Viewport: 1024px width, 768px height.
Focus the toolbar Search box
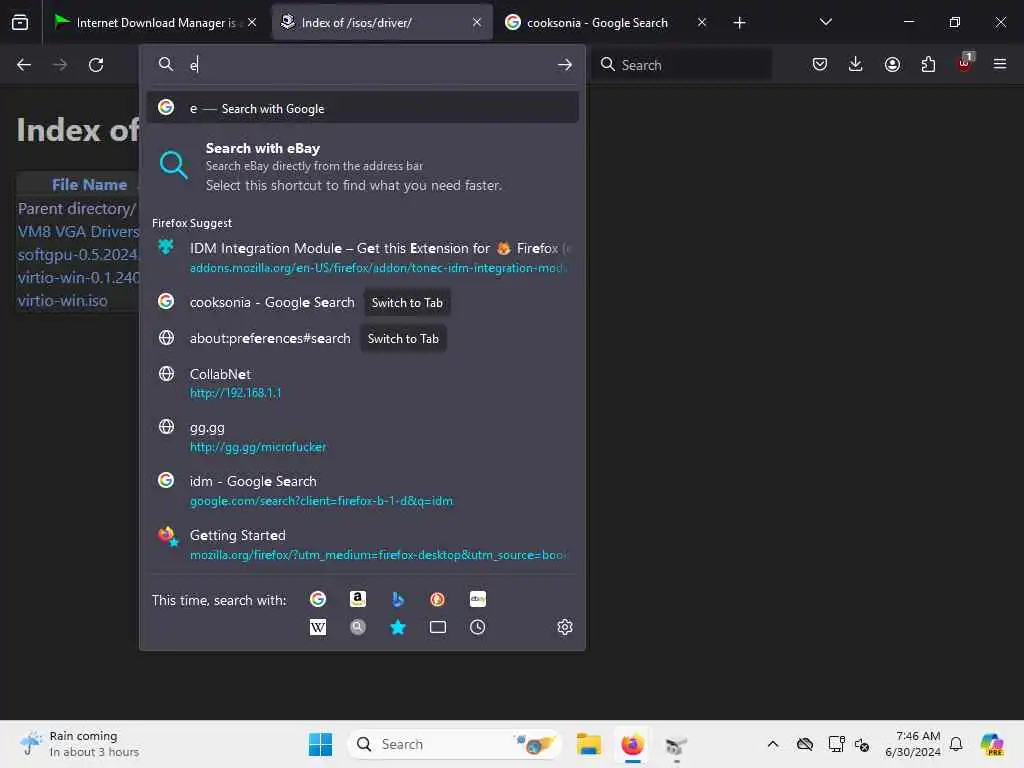pos(682,65)
